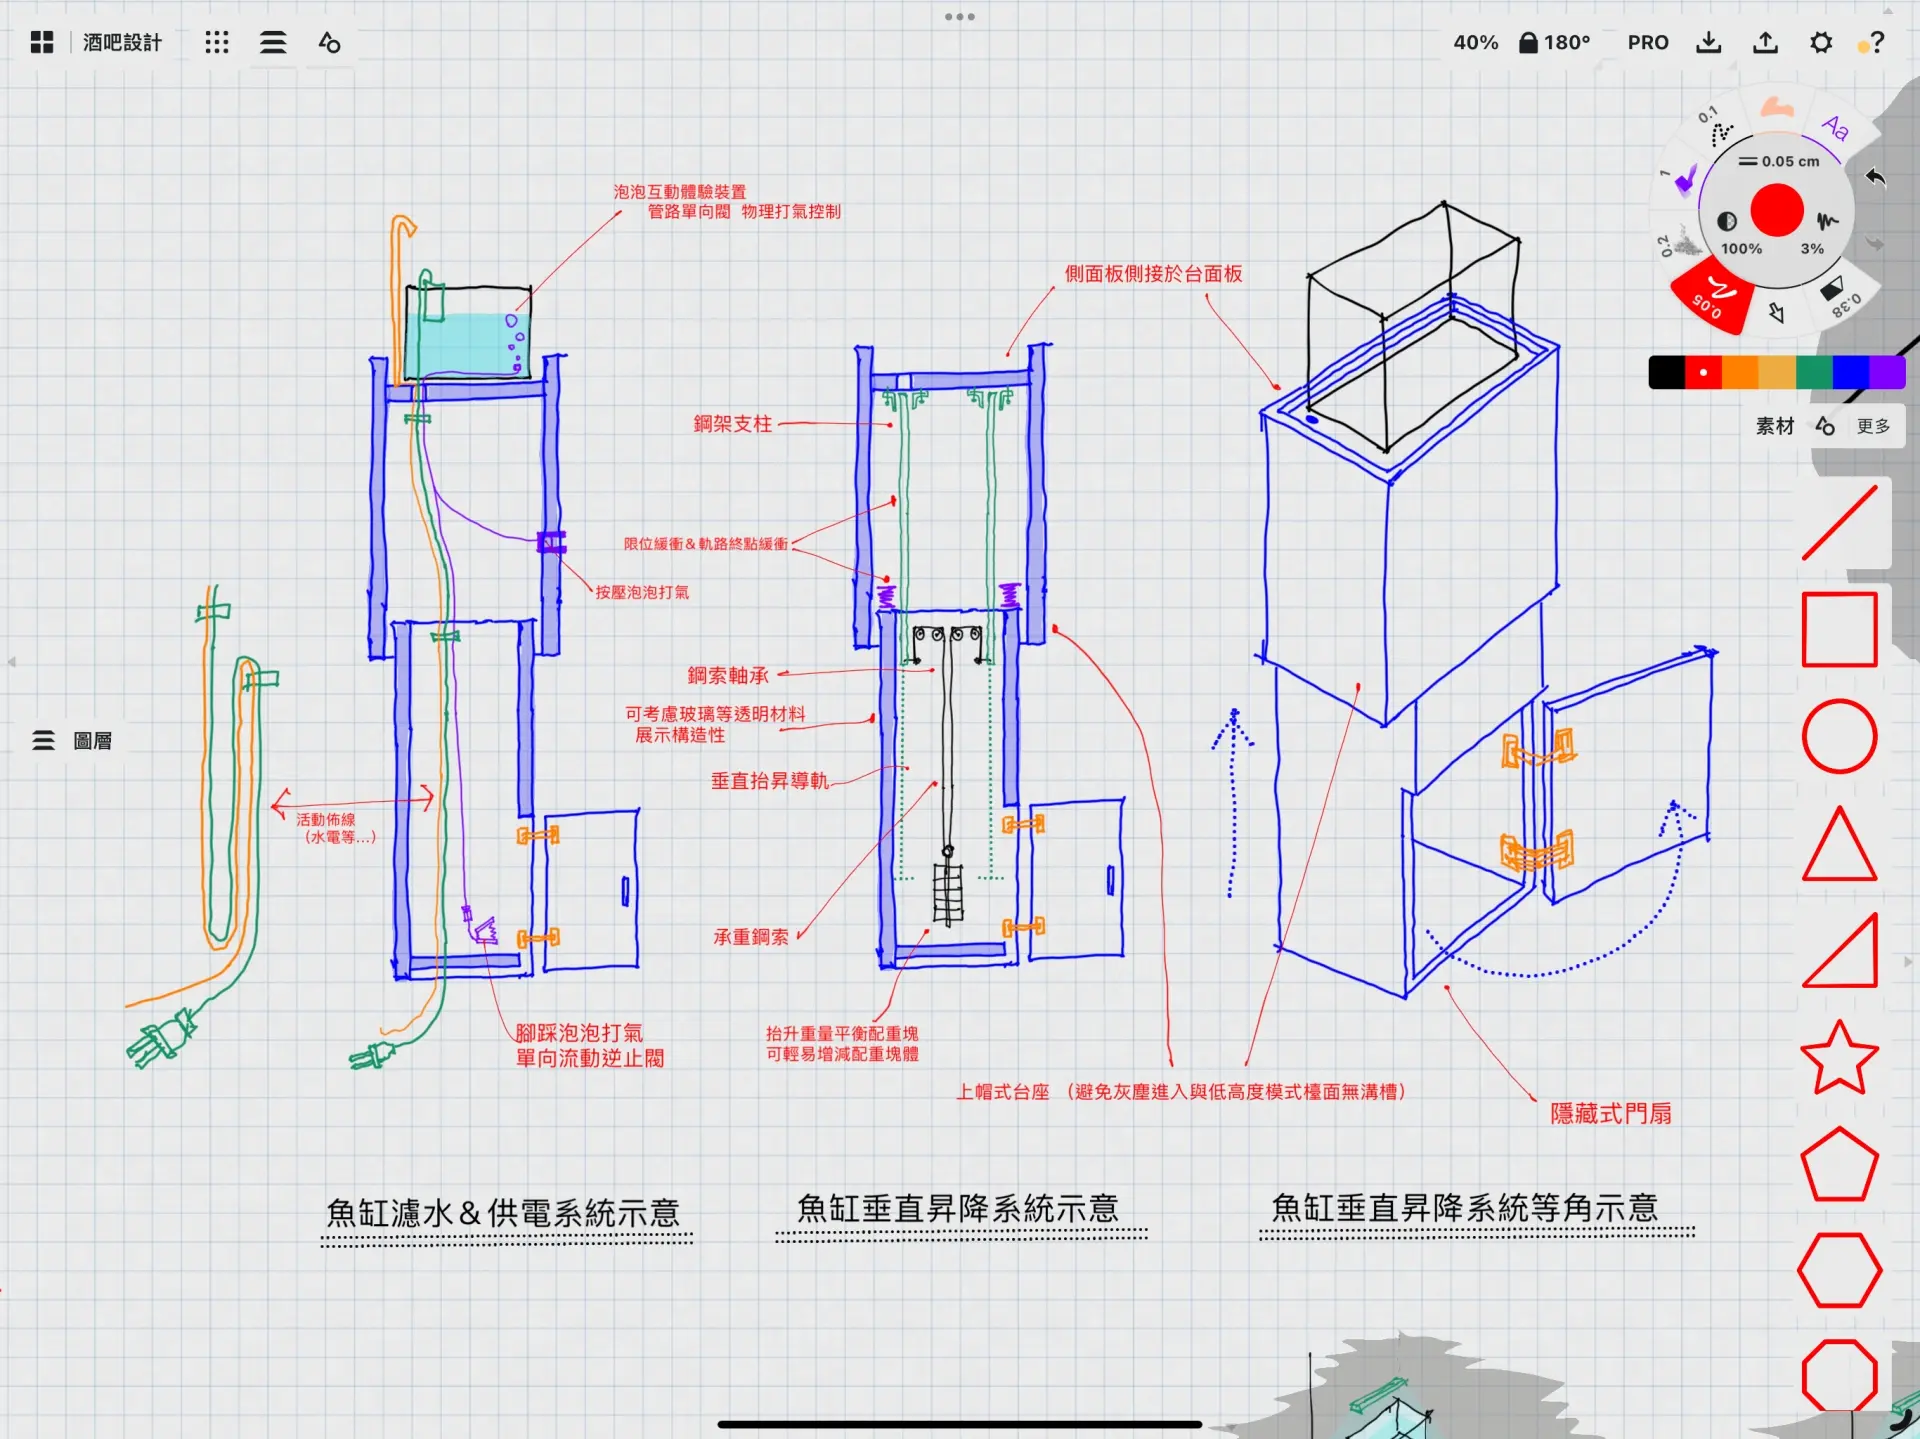Click the import download icon
The width and height of the screenshot is (1920, 1439).
click(1709, 42)
